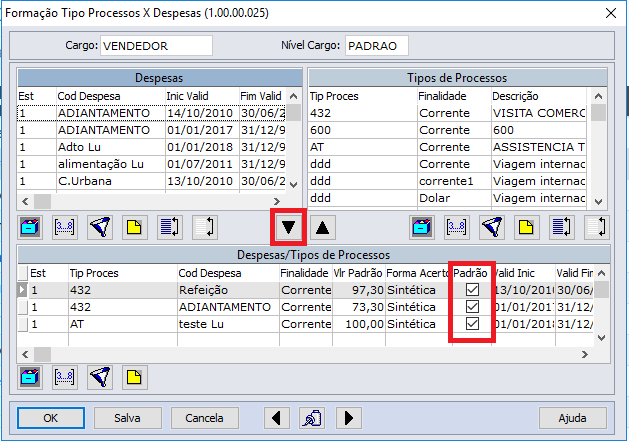Click the search icon in the Despesas toolbar
The height and width of the screenshot is (441, 629).
(30, 228)
